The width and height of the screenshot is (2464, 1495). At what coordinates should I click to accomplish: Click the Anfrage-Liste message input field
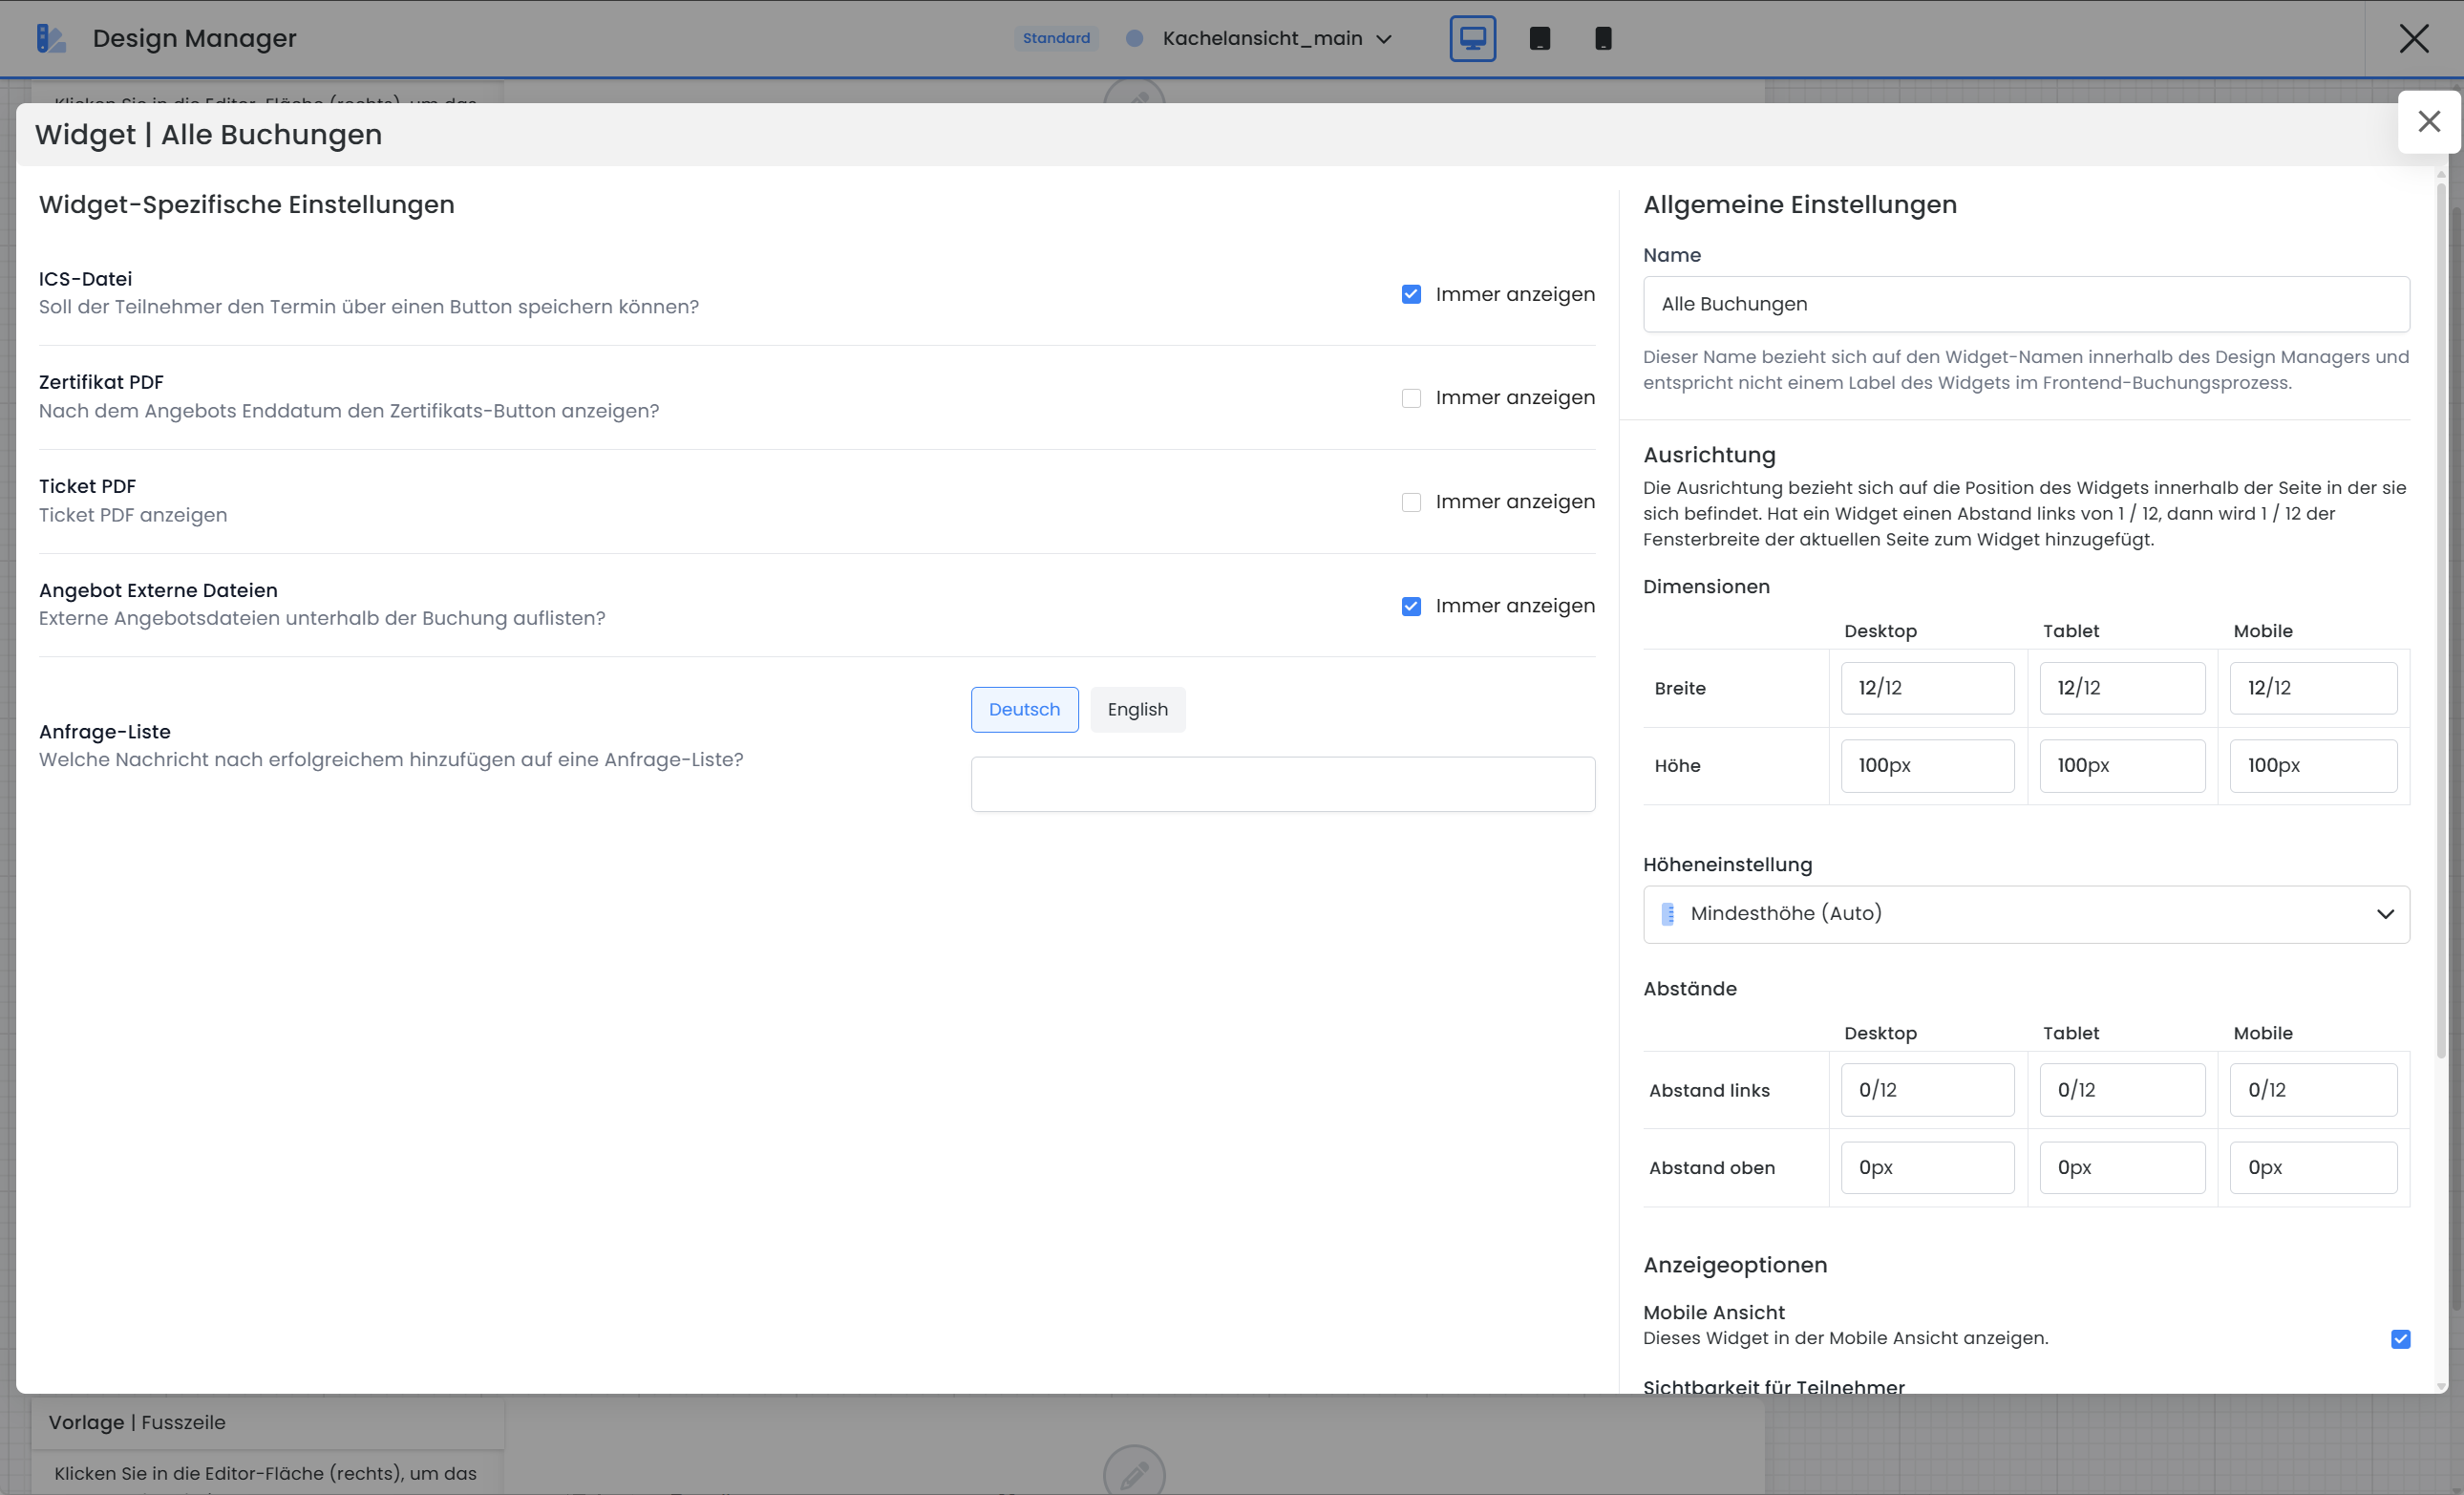[1282, 784]
